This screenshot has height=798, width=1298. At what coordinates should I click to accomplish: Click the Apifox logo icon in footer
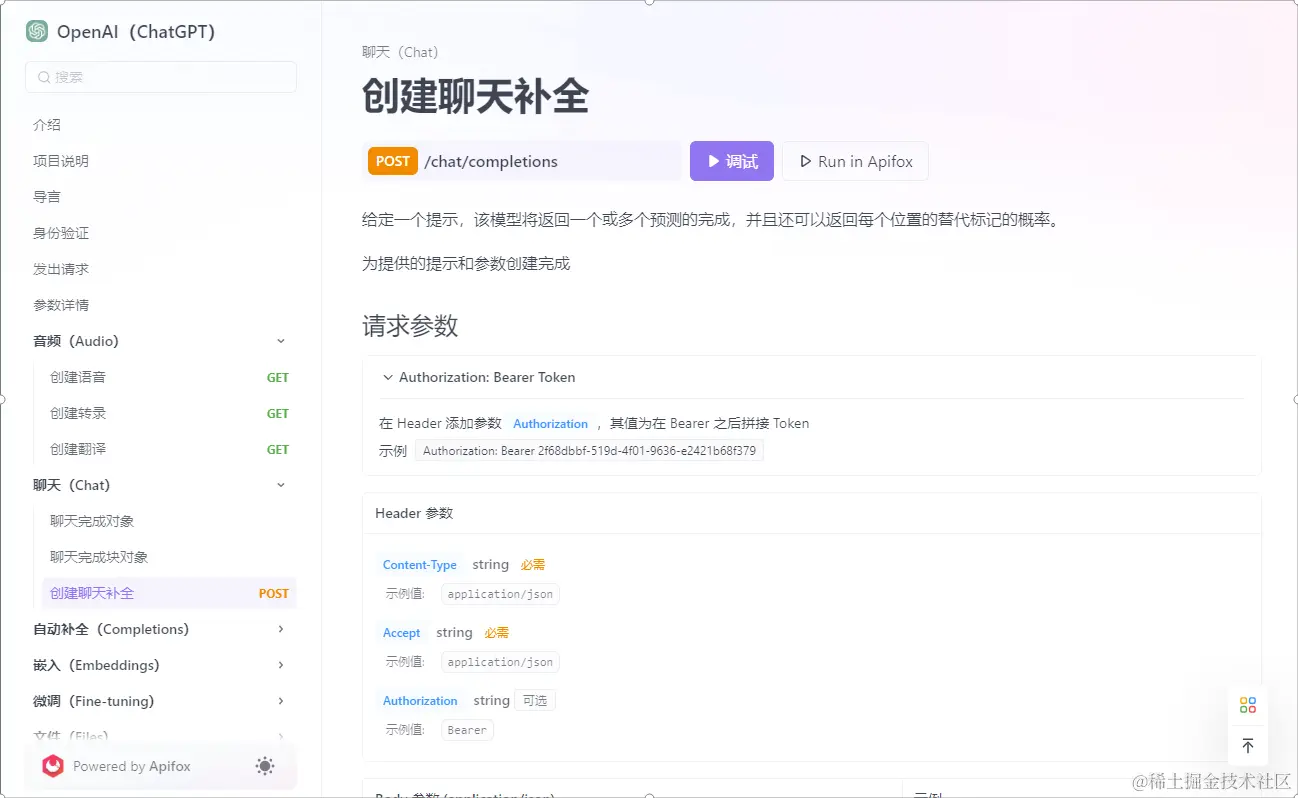(53, 766)
